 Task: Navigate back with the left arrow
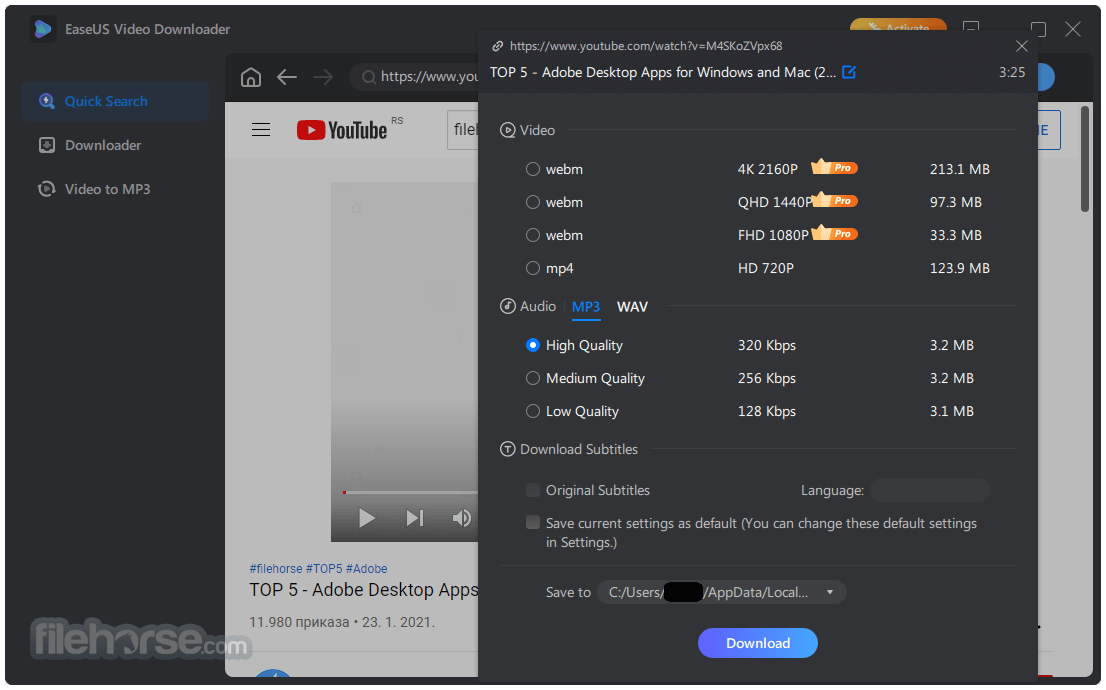point(286,77)
